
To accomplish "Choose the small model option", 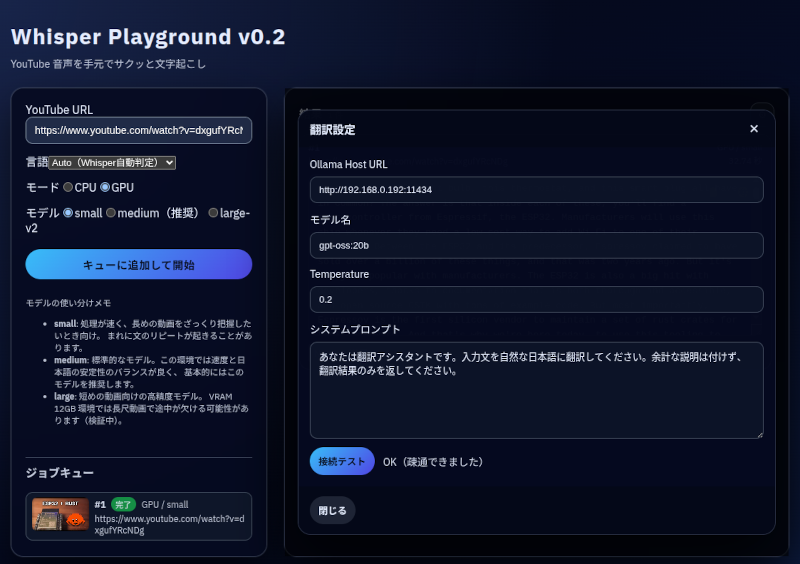I will point(68,212).
